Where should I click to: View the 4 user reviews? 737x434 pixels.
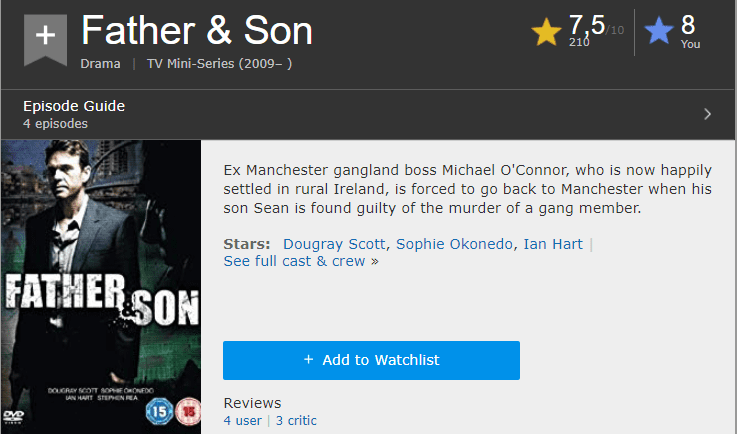click(243, 421)
